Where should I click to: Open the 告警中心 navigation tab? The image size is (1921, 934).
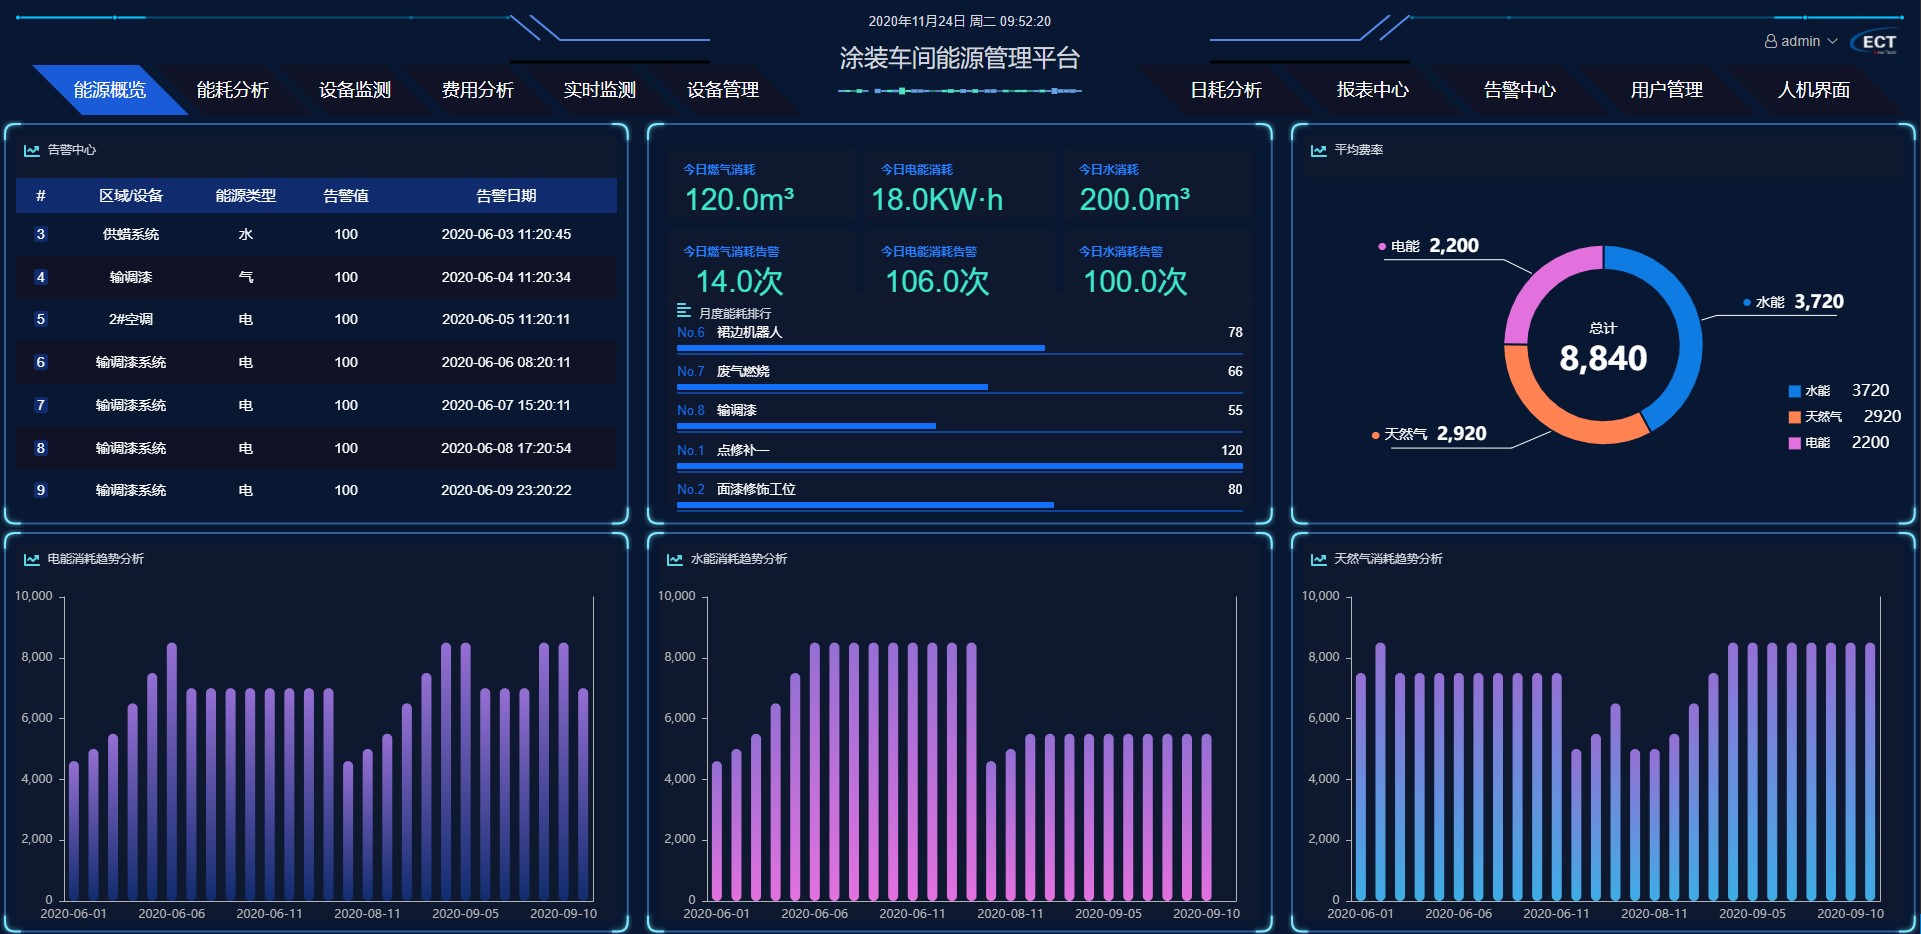[x=1519, y=90]
